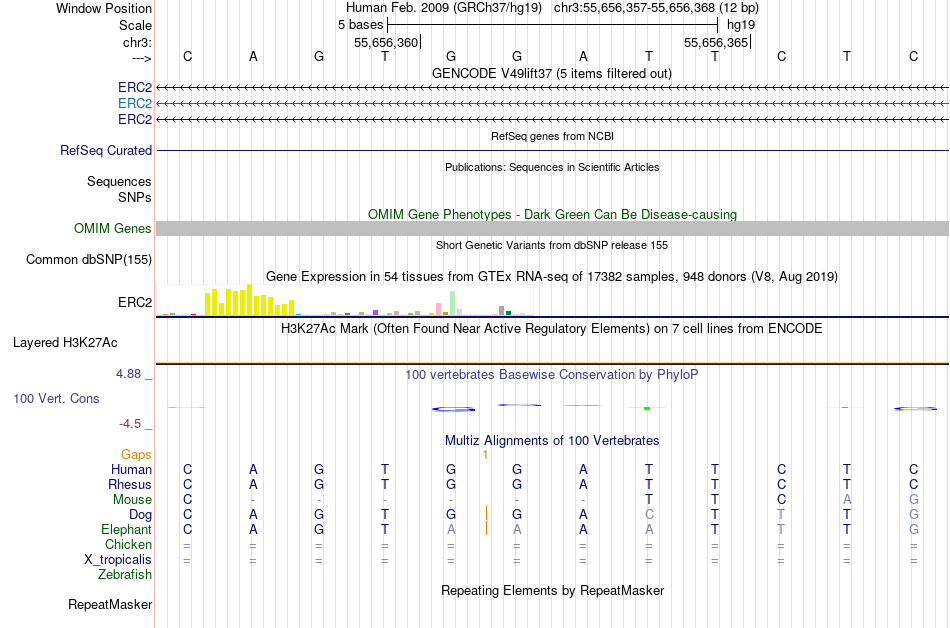The width and height of the screenshot is (950, 628).
Task: Select the chr3:55,656,357-55,656,368 (12 bp) position text
Action: (x=656, y=8)
